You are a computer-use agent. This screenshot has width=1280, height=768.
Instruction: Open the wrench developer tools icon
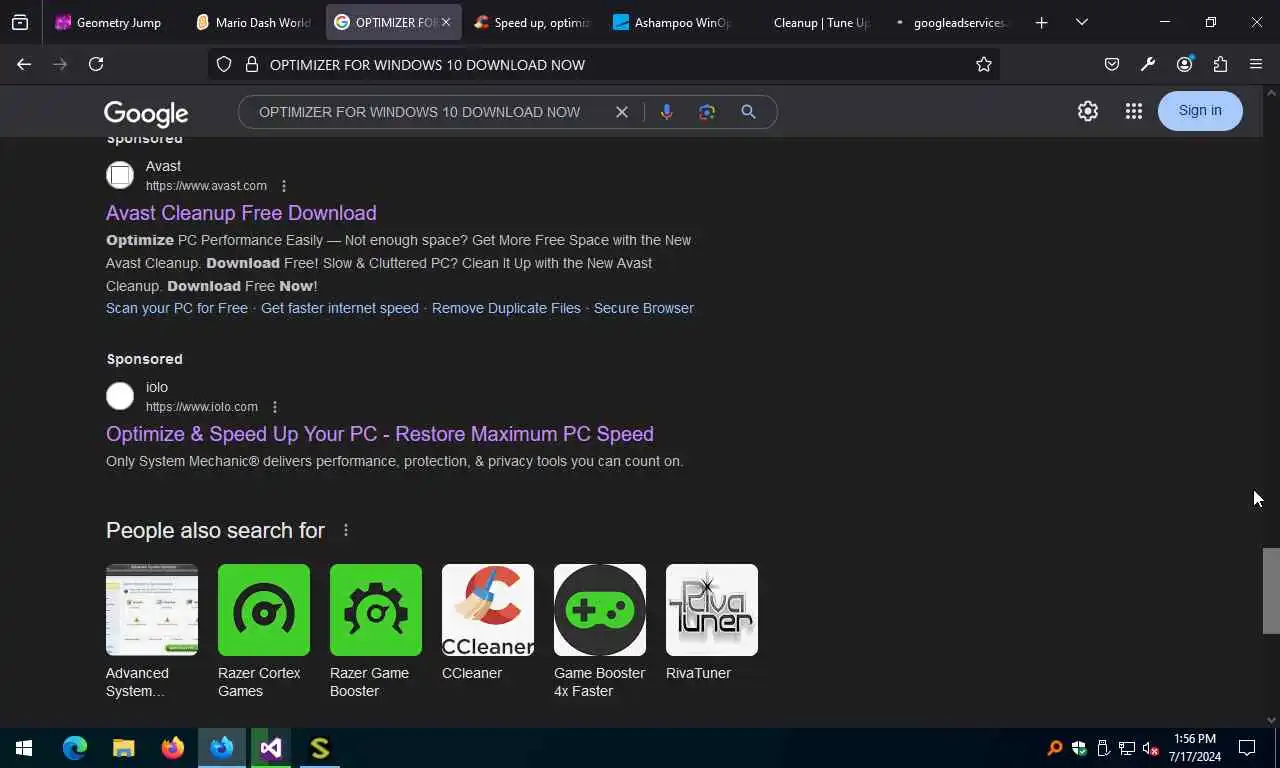[x=1148, y=64]
